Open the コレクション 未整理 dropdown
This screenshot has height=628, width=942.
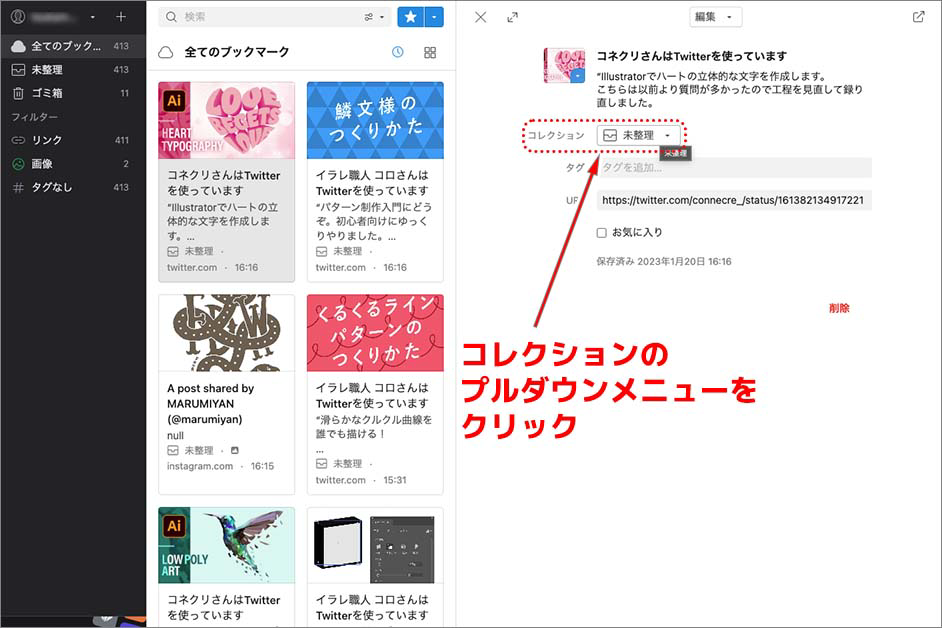coord(639,135)
